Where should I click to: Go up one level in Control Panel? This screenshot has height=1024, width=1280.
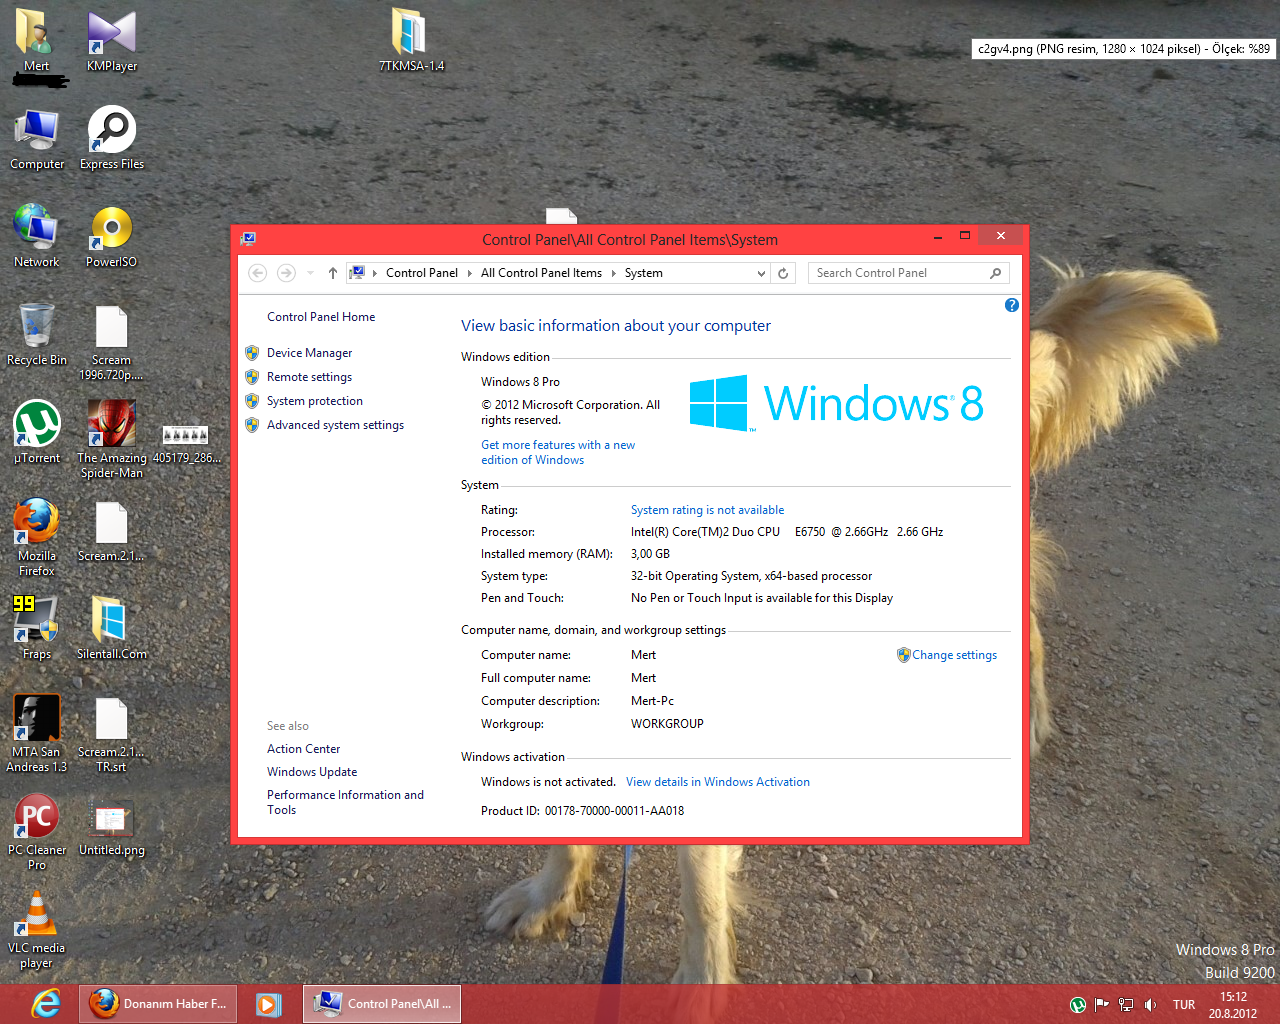pyautogui.click(x=333, y=273)
